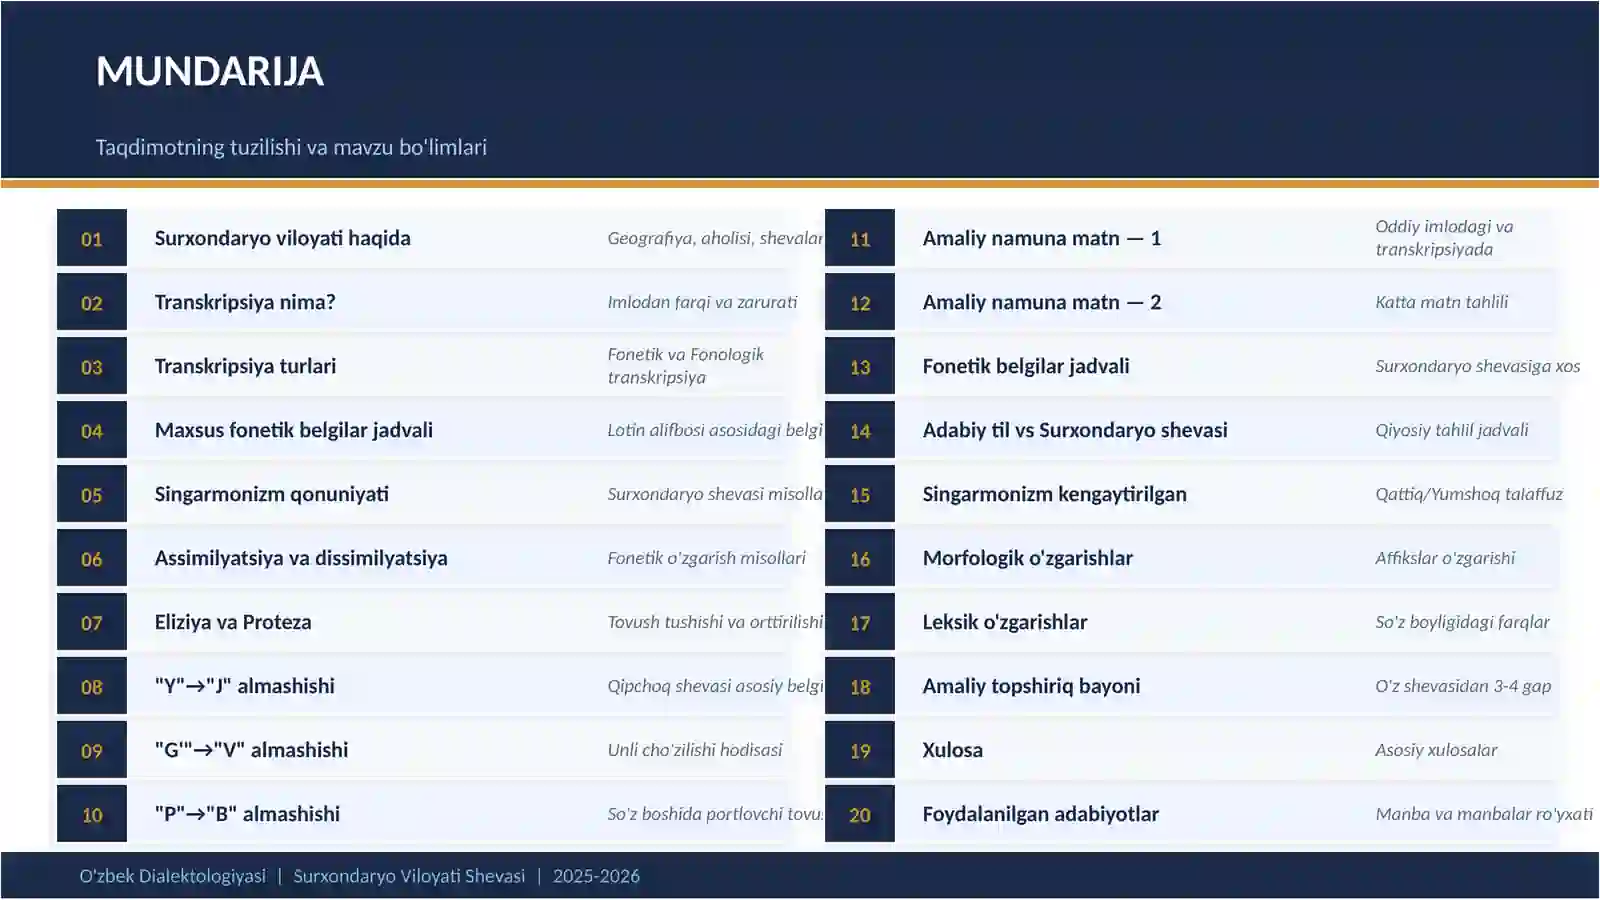1600x900 pixels.
Task: Click the number badge 17
Action: [x=860, y=622]
